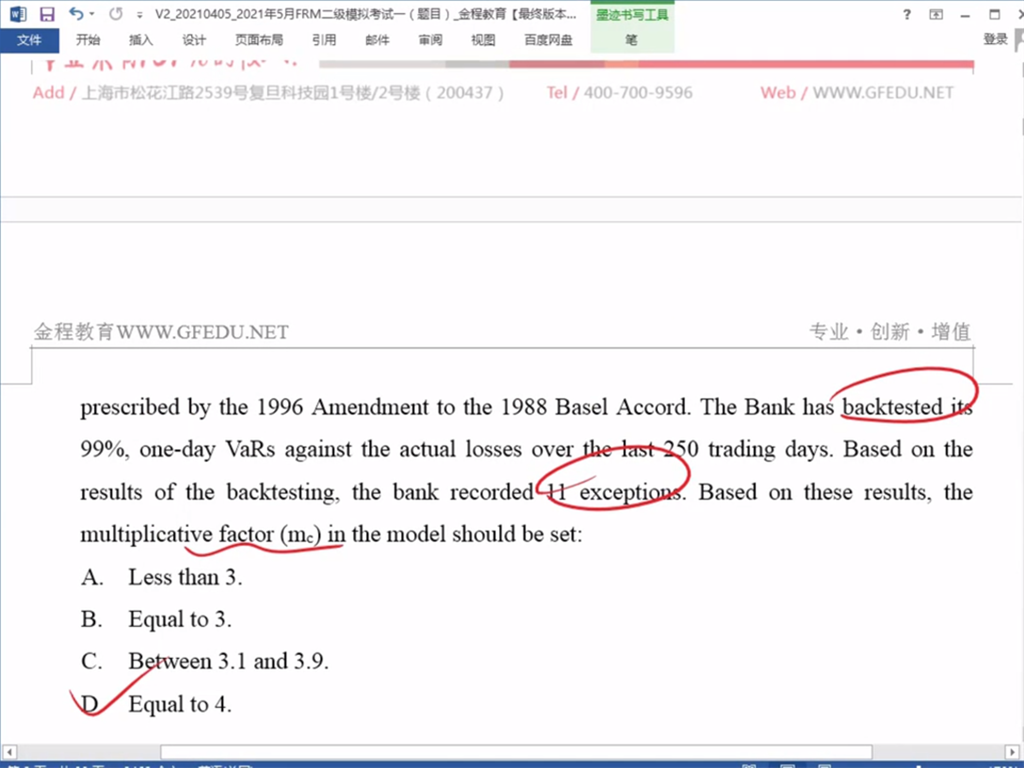Screen dimensions: 1024x768
Task: Click the 登录 sign-in link
Action: click(x=995, y=39)
